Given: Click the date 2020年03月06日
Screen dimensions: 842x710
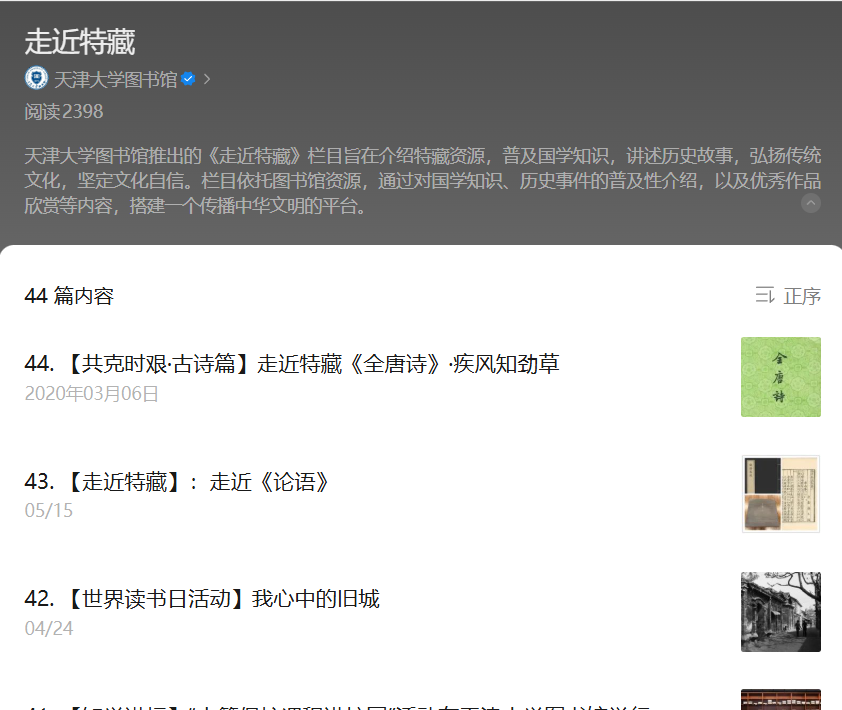Looking at the screenshot, I should tap(92, 394).
